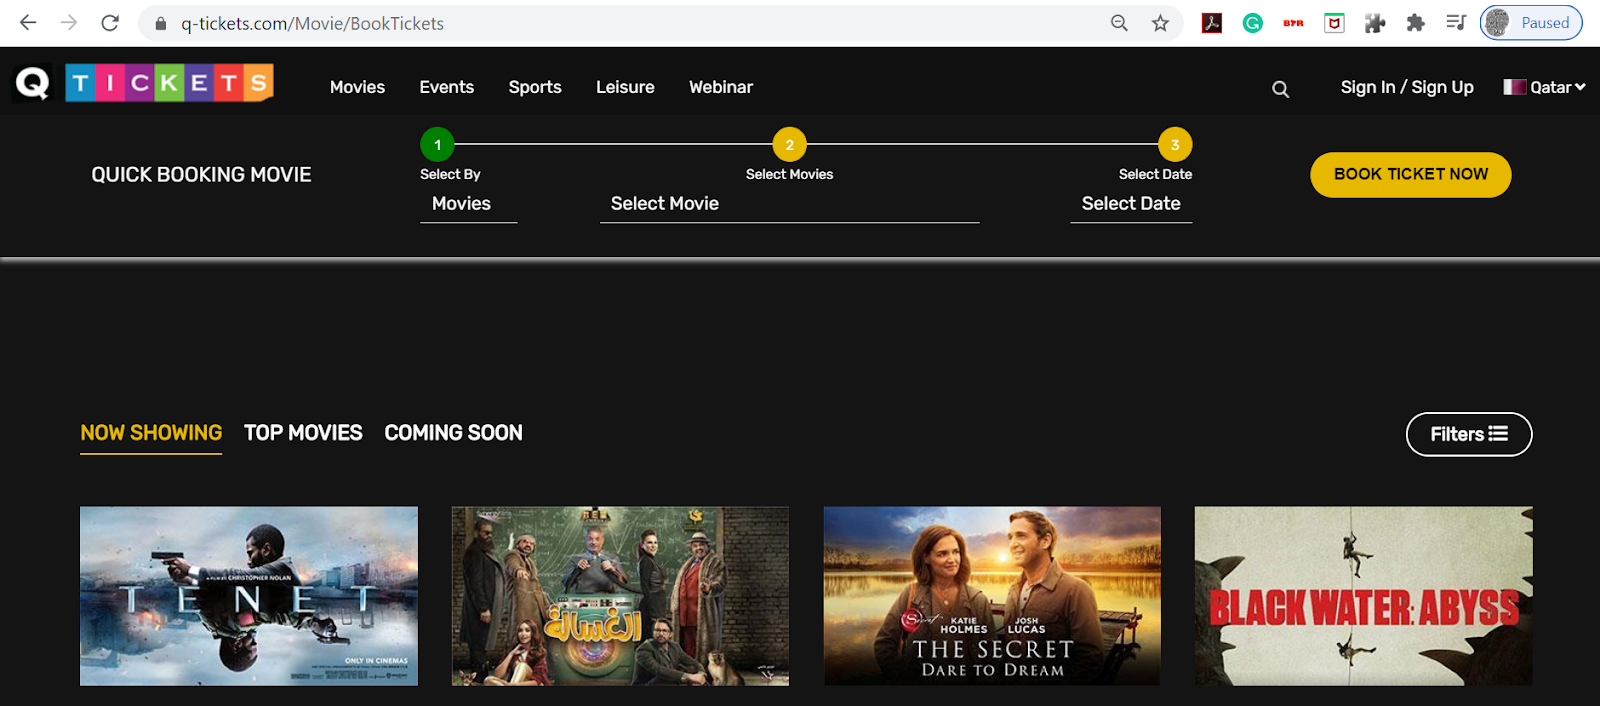1600x706 pixels.
Task: Go forward in browser history
Action: tap(69, 22)
